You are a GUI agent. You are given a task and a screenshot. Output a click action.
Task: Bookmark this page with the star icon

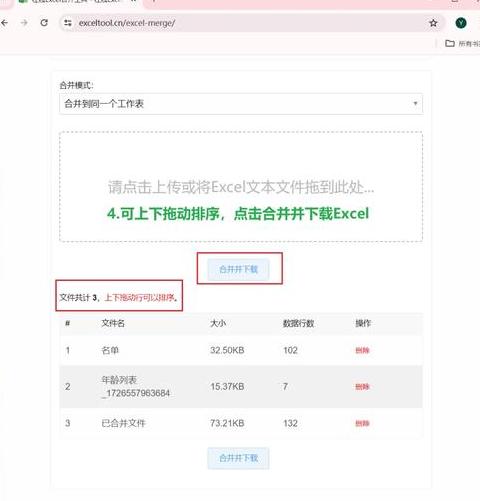433,23
